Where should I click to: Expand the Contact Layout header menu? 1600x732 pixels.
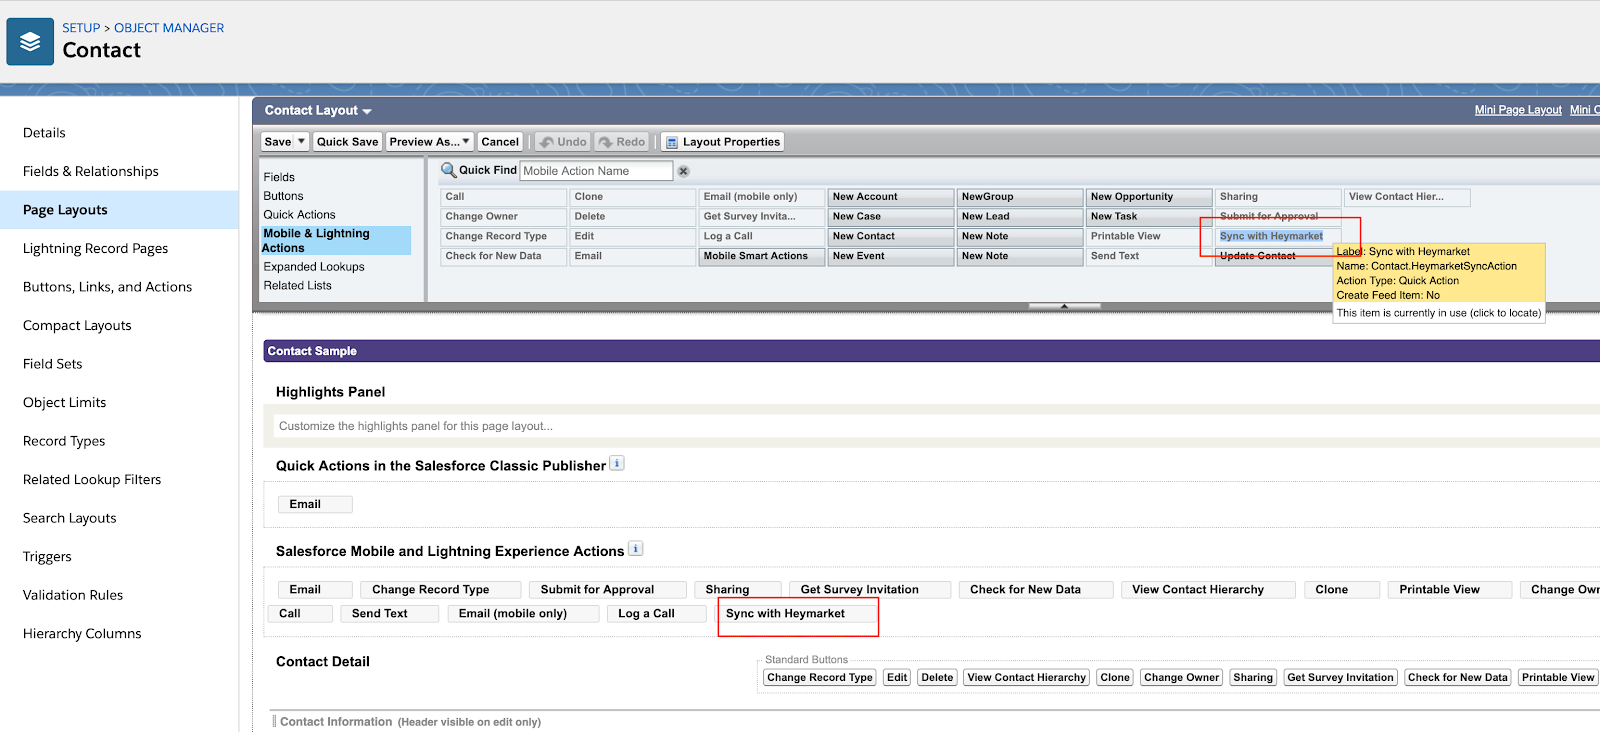(367, 111)
